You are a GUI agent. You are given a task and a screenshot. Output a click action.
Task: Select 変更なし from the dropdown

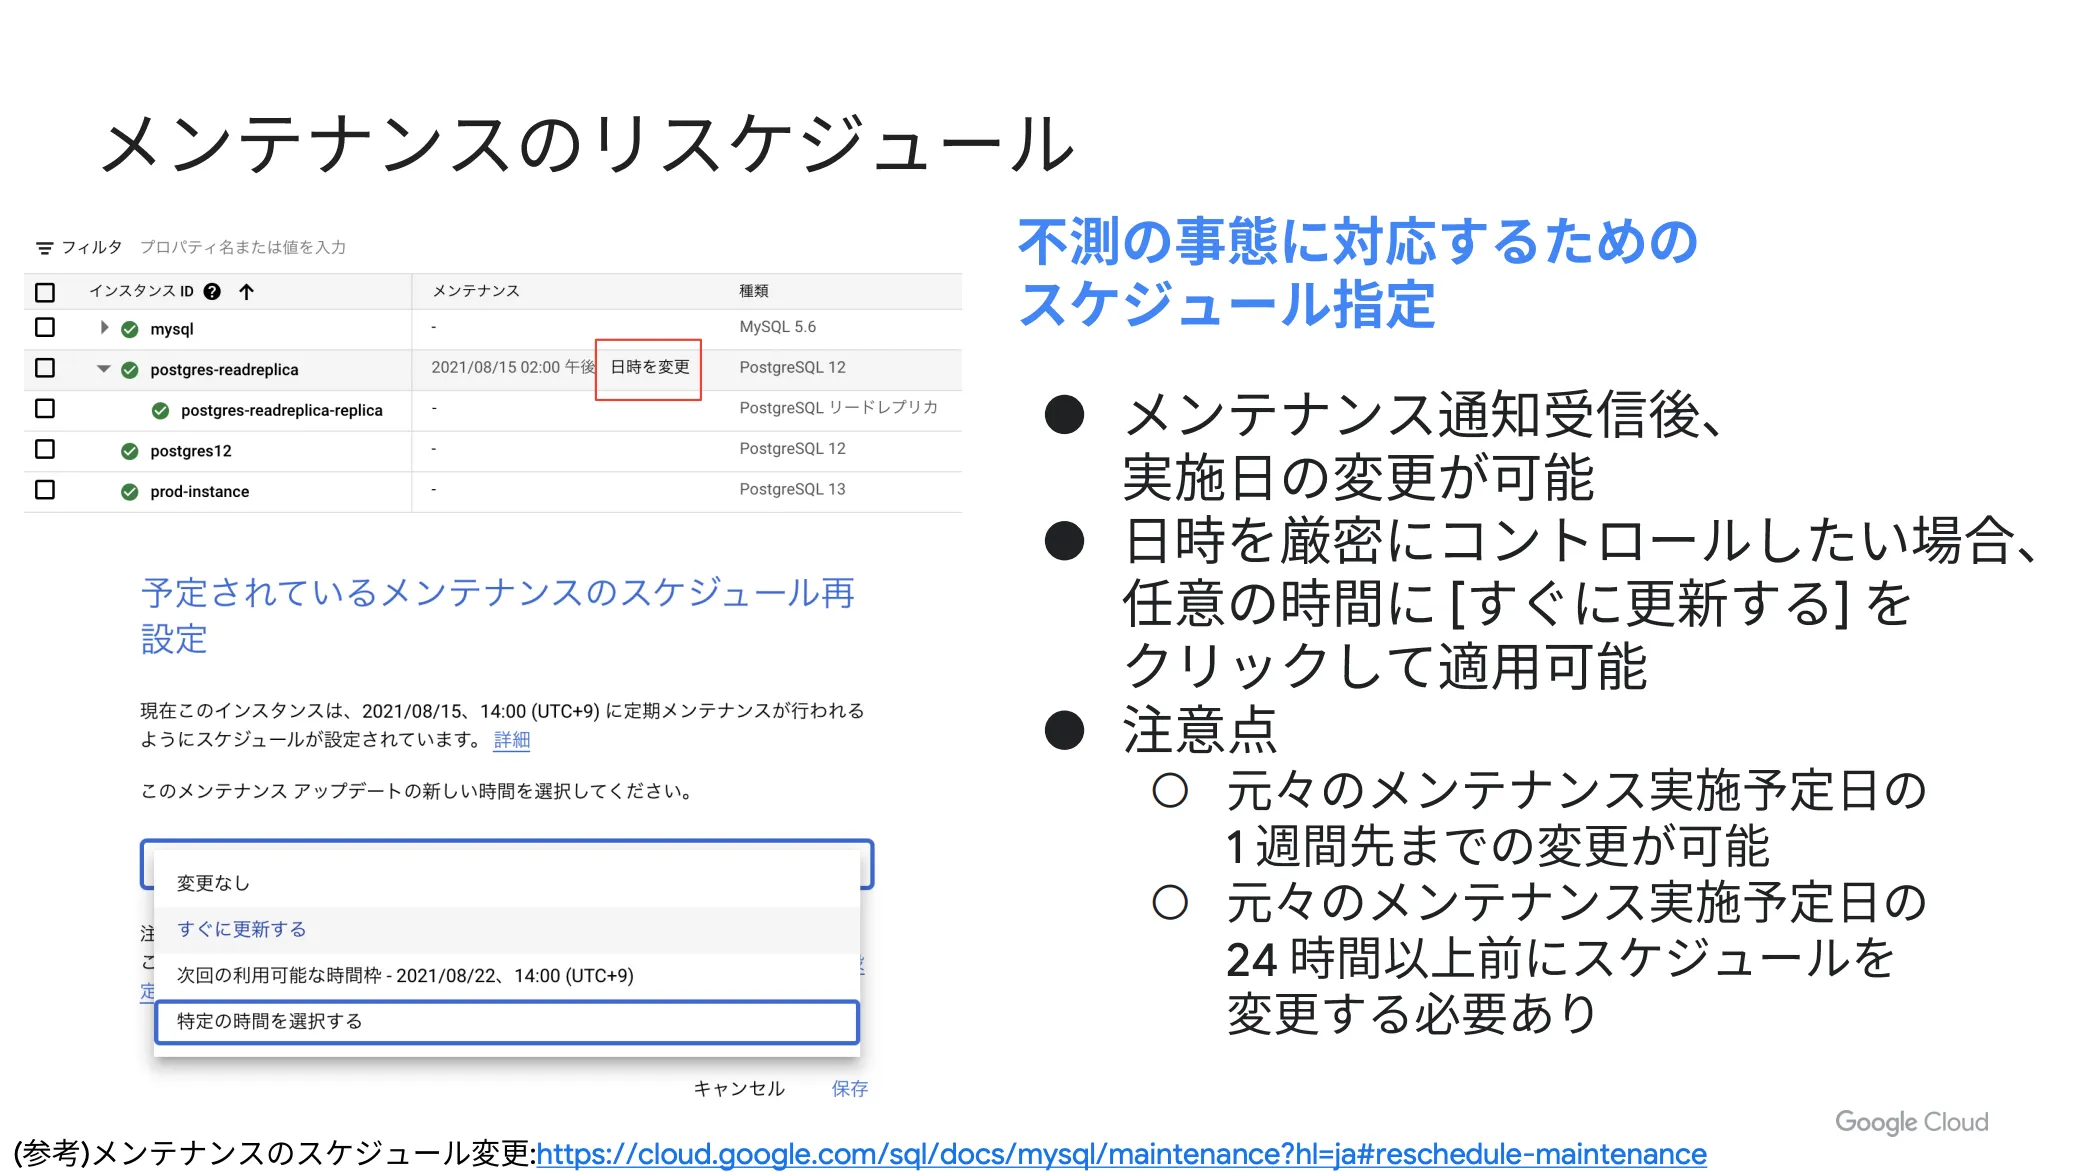pos(507,883)
